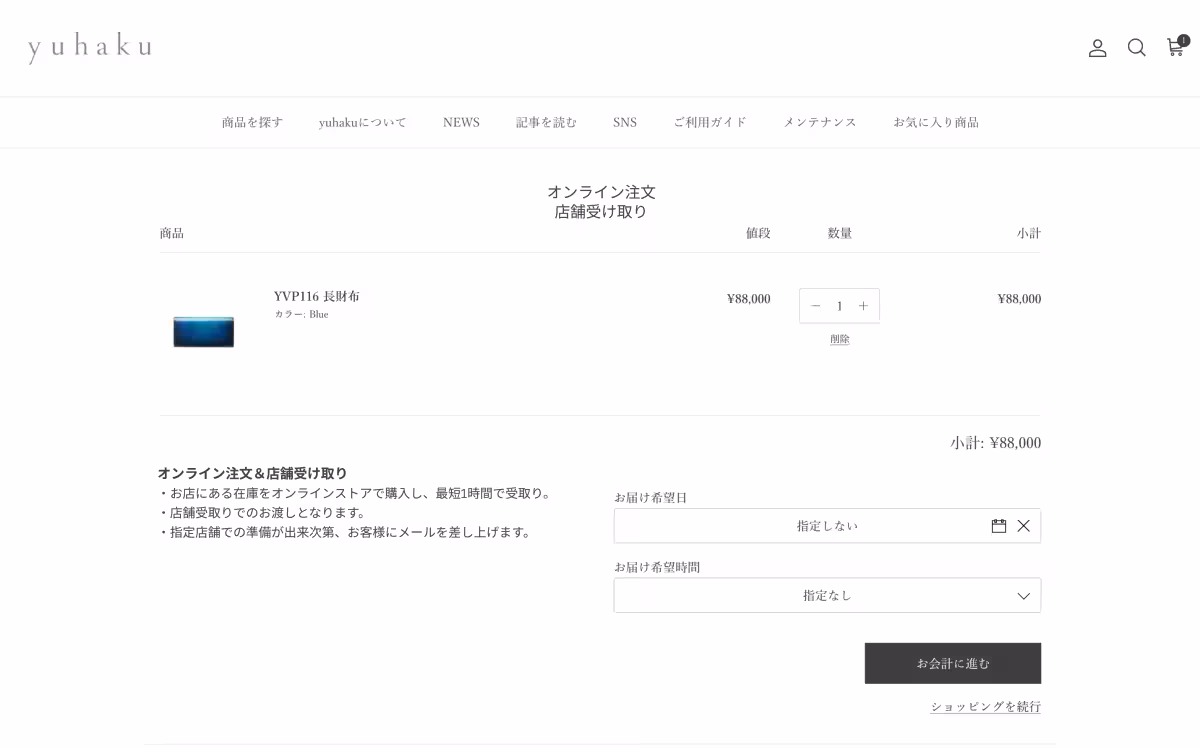The height and width of the screenshot is (748, 1200).
Task: Open the search magnifier icon
Action: pyautogui.click(x=1136, y=48)
